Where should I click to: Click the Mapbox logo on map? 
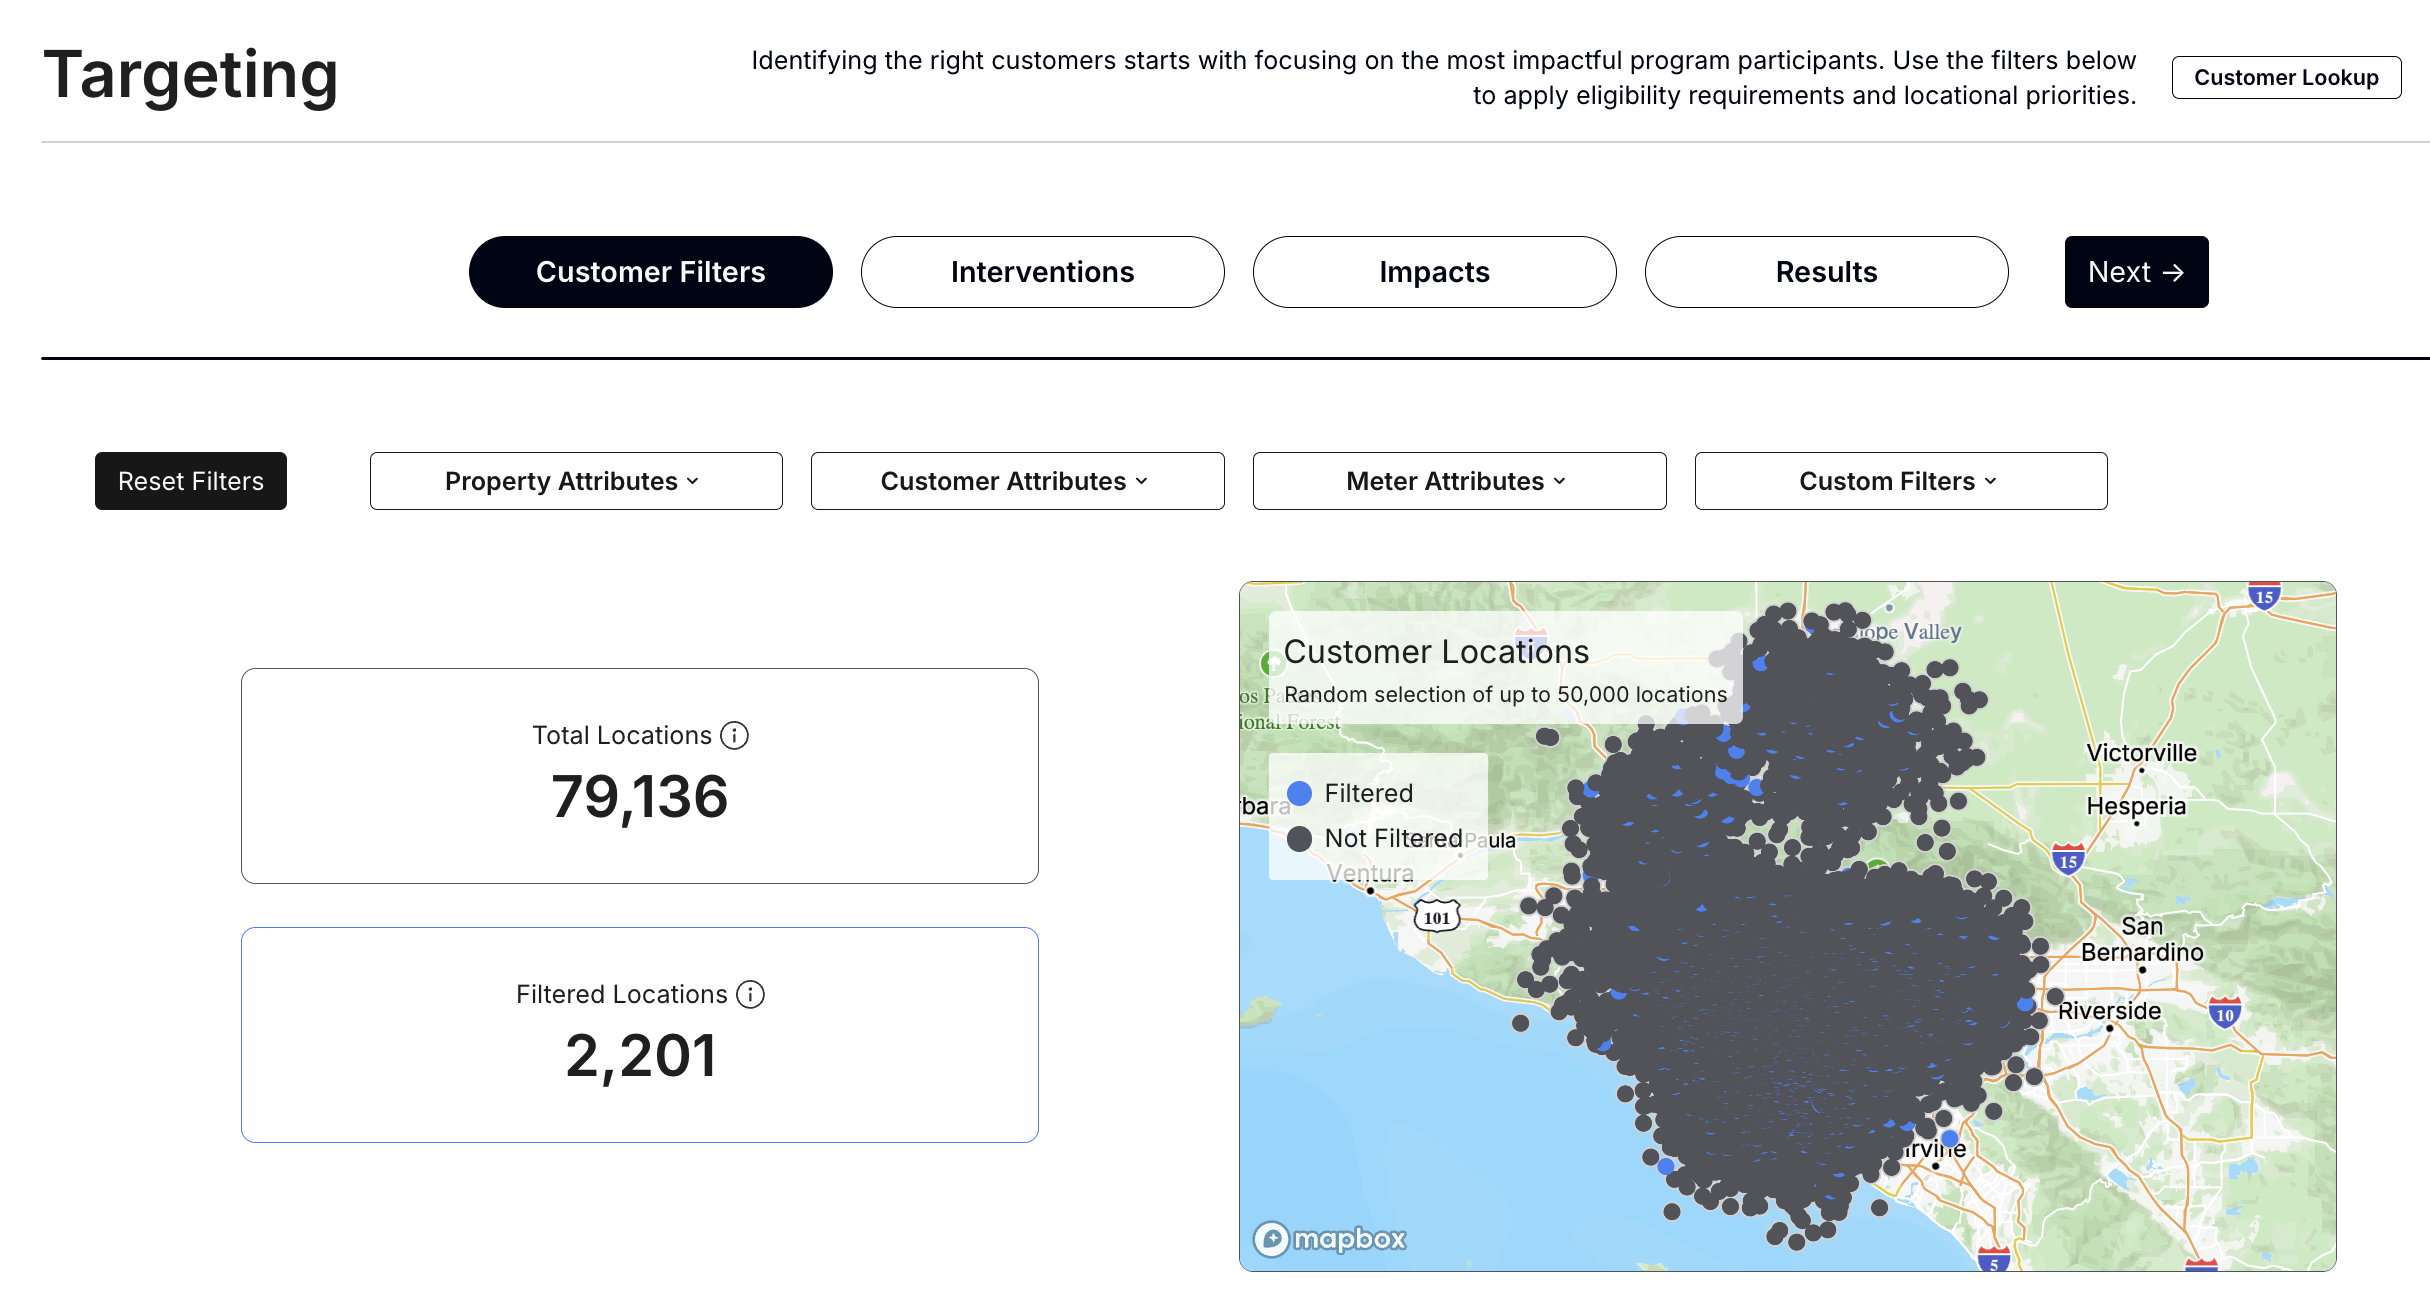[x=1329, y=1239]
